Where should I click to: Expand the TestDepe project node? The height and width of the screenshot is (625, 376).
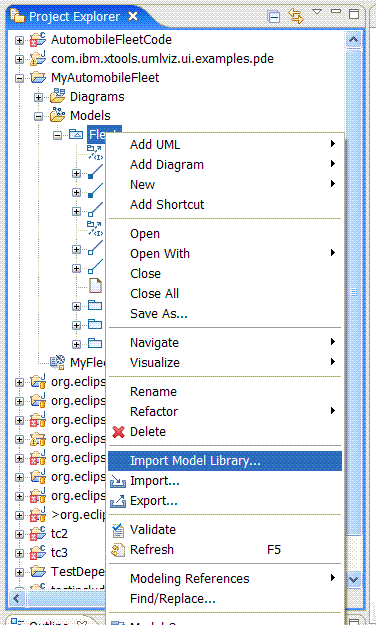(19, 572)
